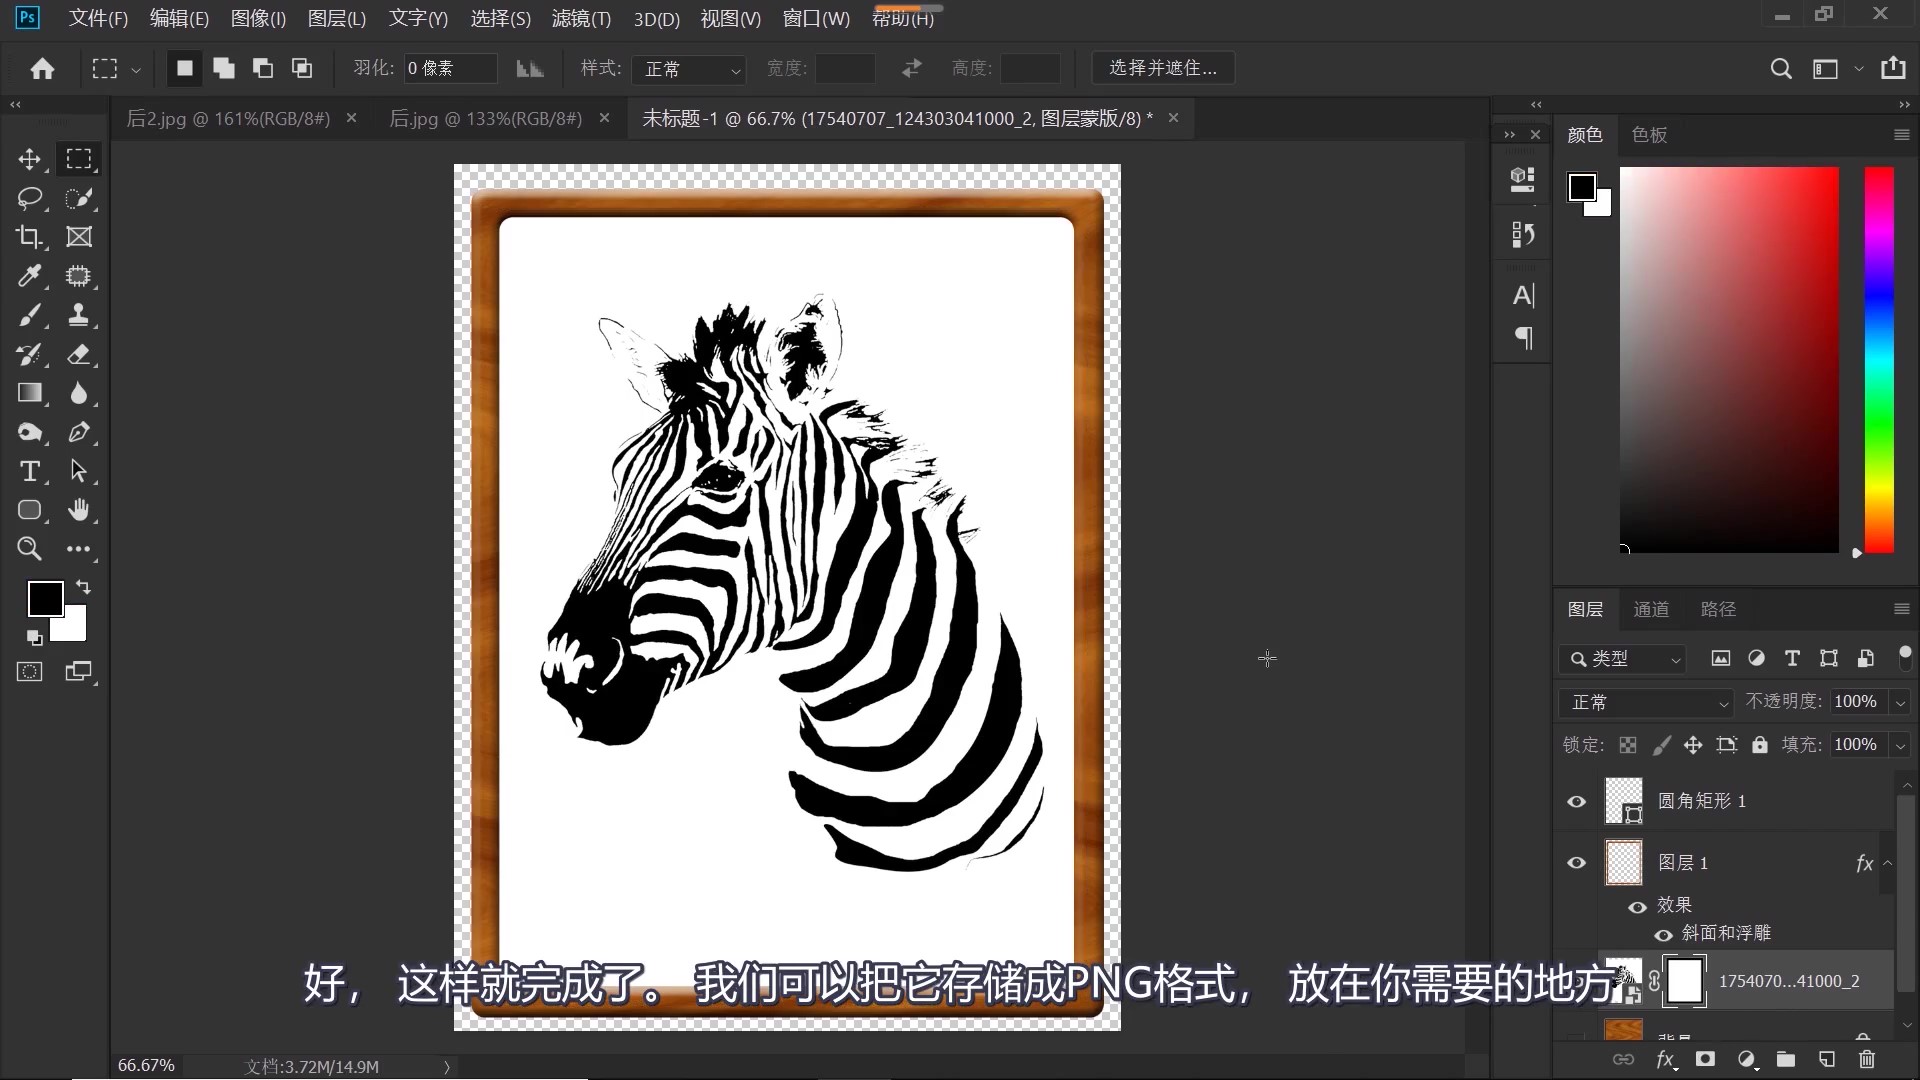Switch to the 通道 tab
This screenshot has height=1080, width=1920.
(x=1652, y=609)
